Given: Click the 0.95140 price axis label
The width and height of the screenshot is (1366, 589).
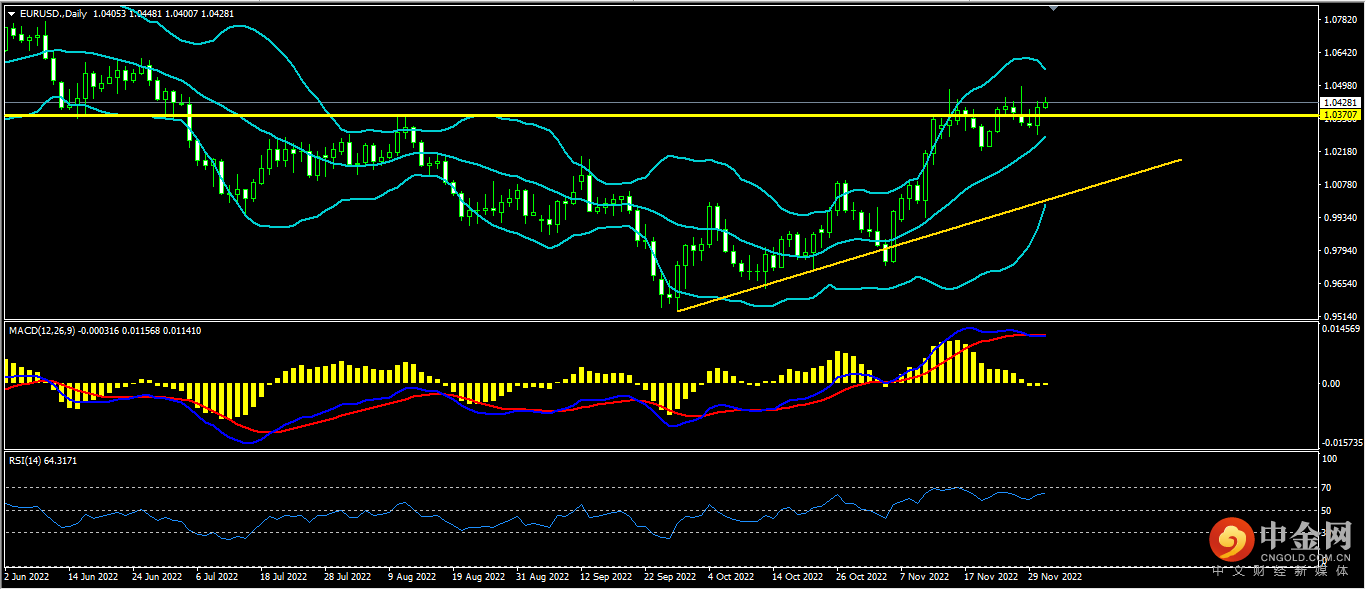Looking at the screenshot, I should point(1339,317).
